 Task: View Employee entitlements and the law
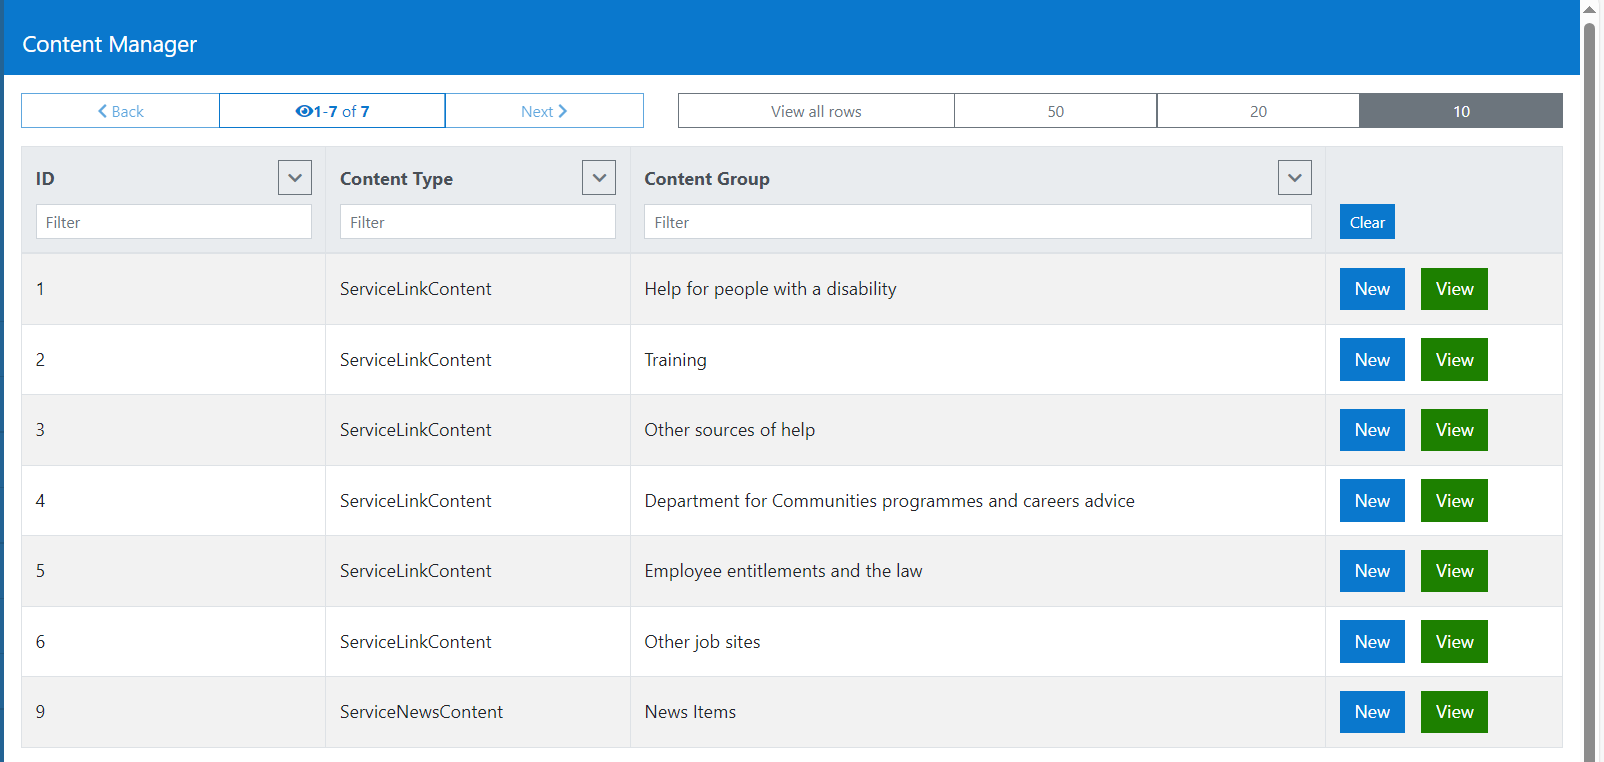point(1454,571)
